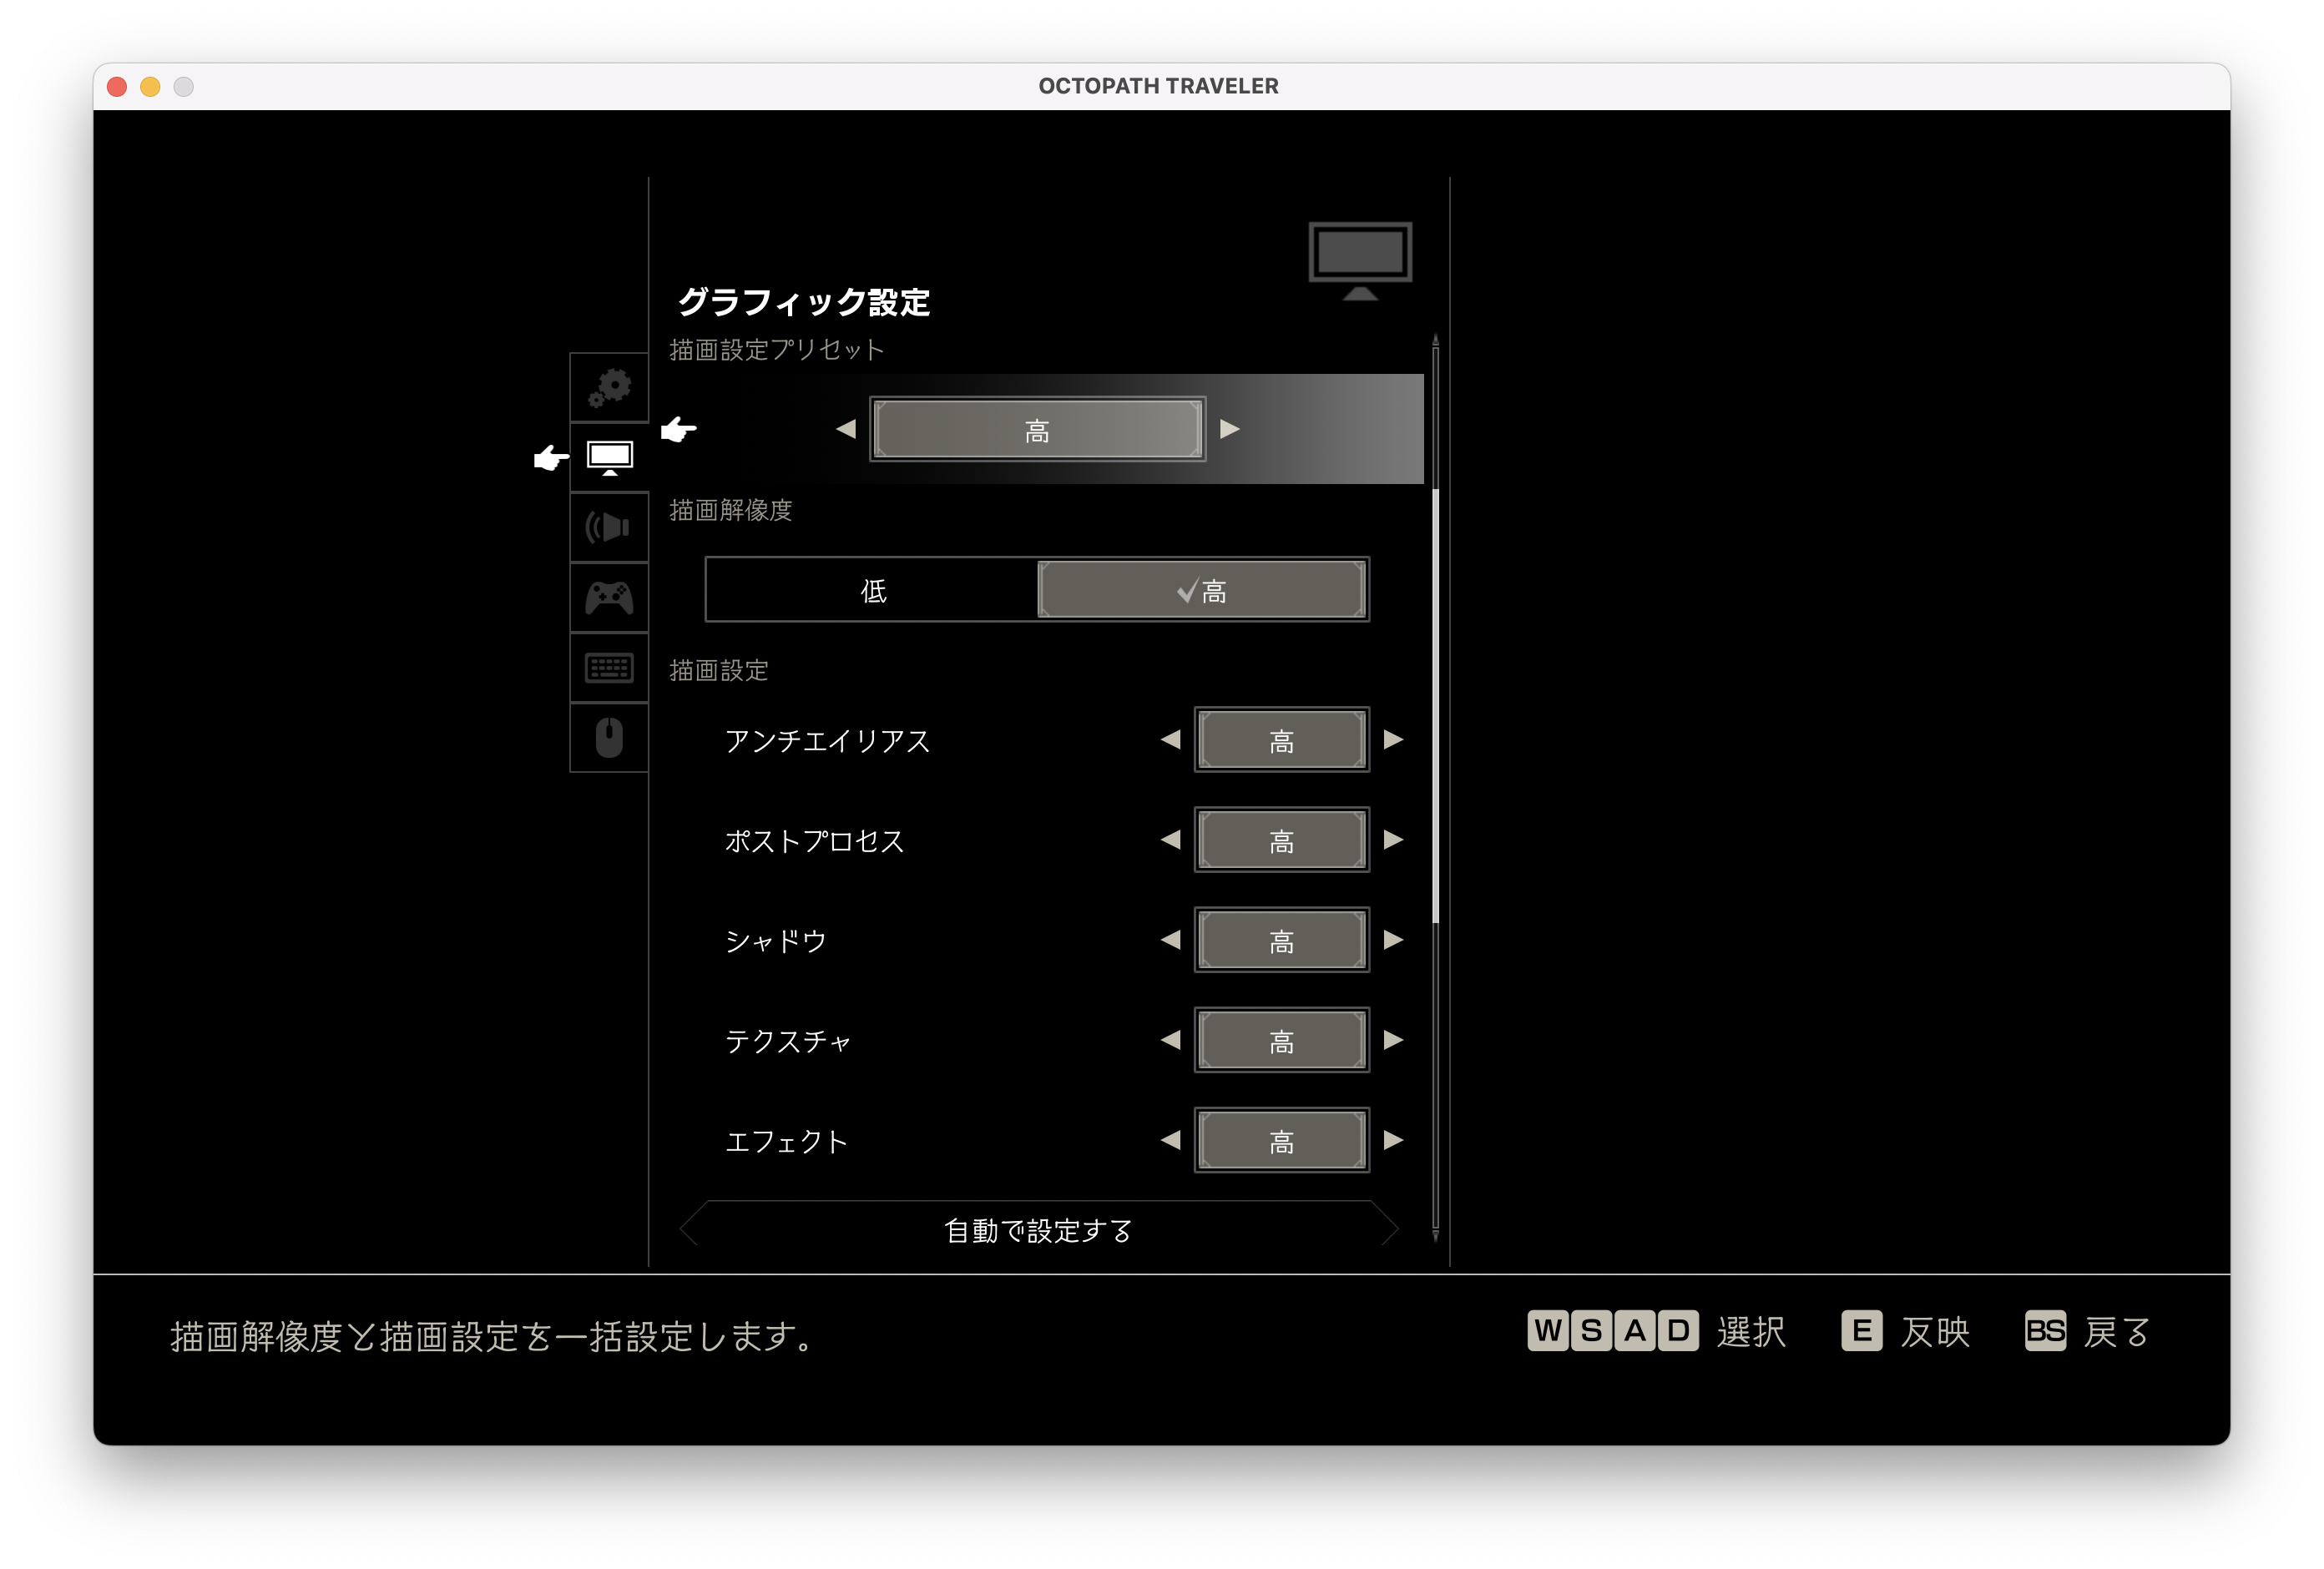Open the gamepad controller settings tab
2324x1569 pixels.
609,598
